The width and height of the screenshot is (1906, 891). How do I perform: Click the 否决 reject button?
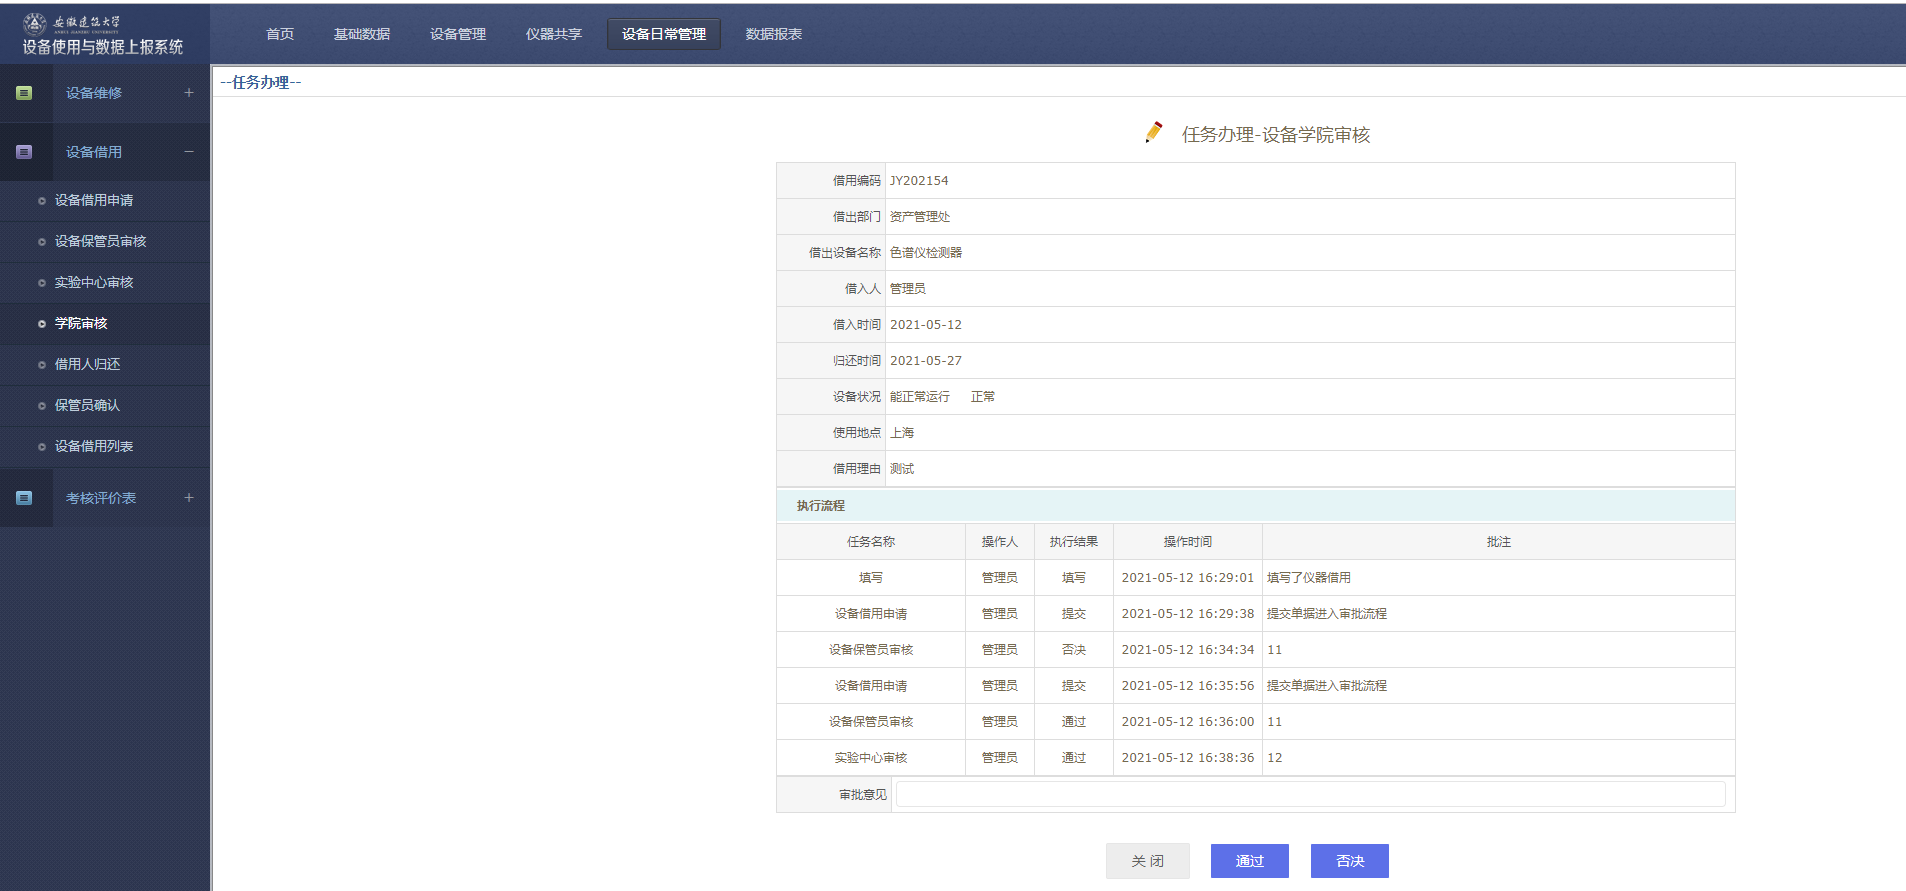[1349, 861]
